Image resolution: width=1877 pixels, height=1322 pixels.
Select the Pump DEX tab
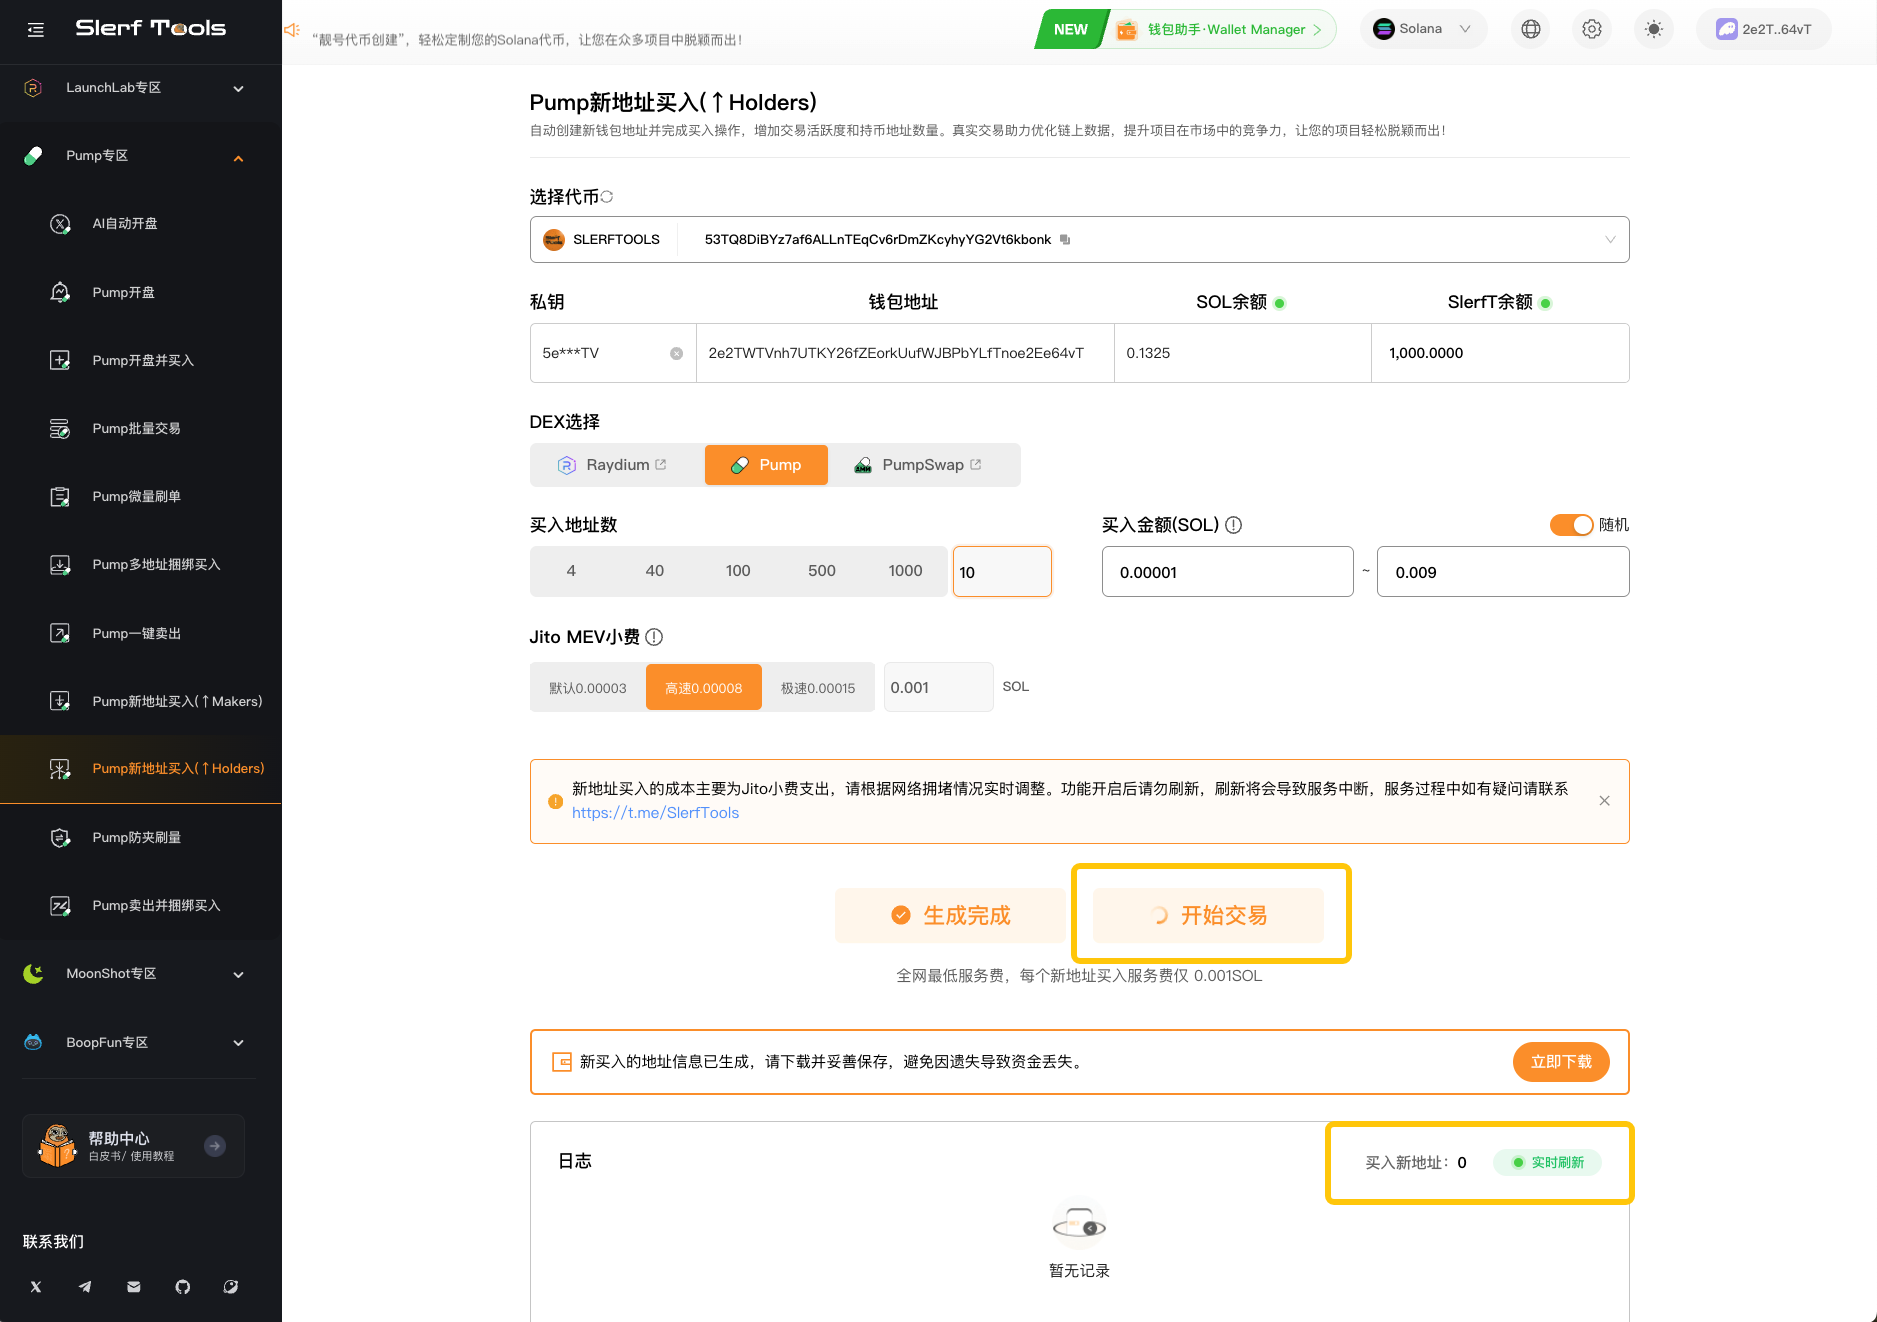point(766,465)
